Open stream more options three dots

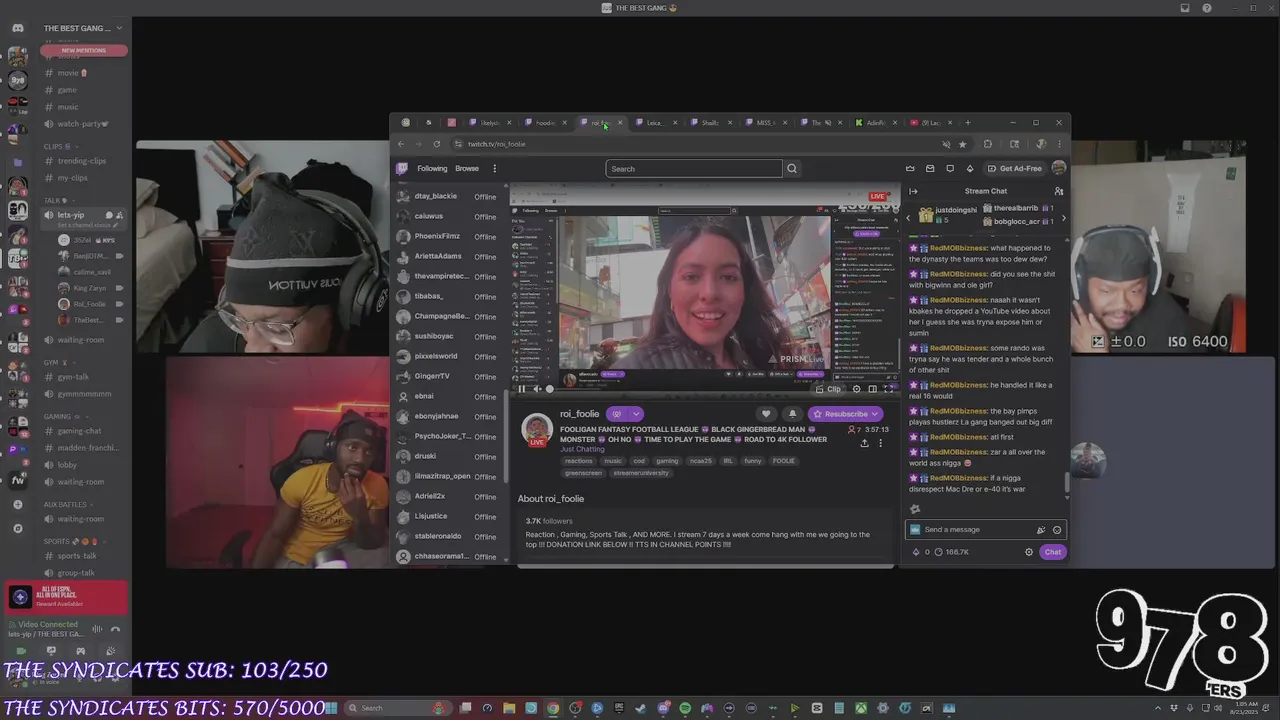[880, 443]
